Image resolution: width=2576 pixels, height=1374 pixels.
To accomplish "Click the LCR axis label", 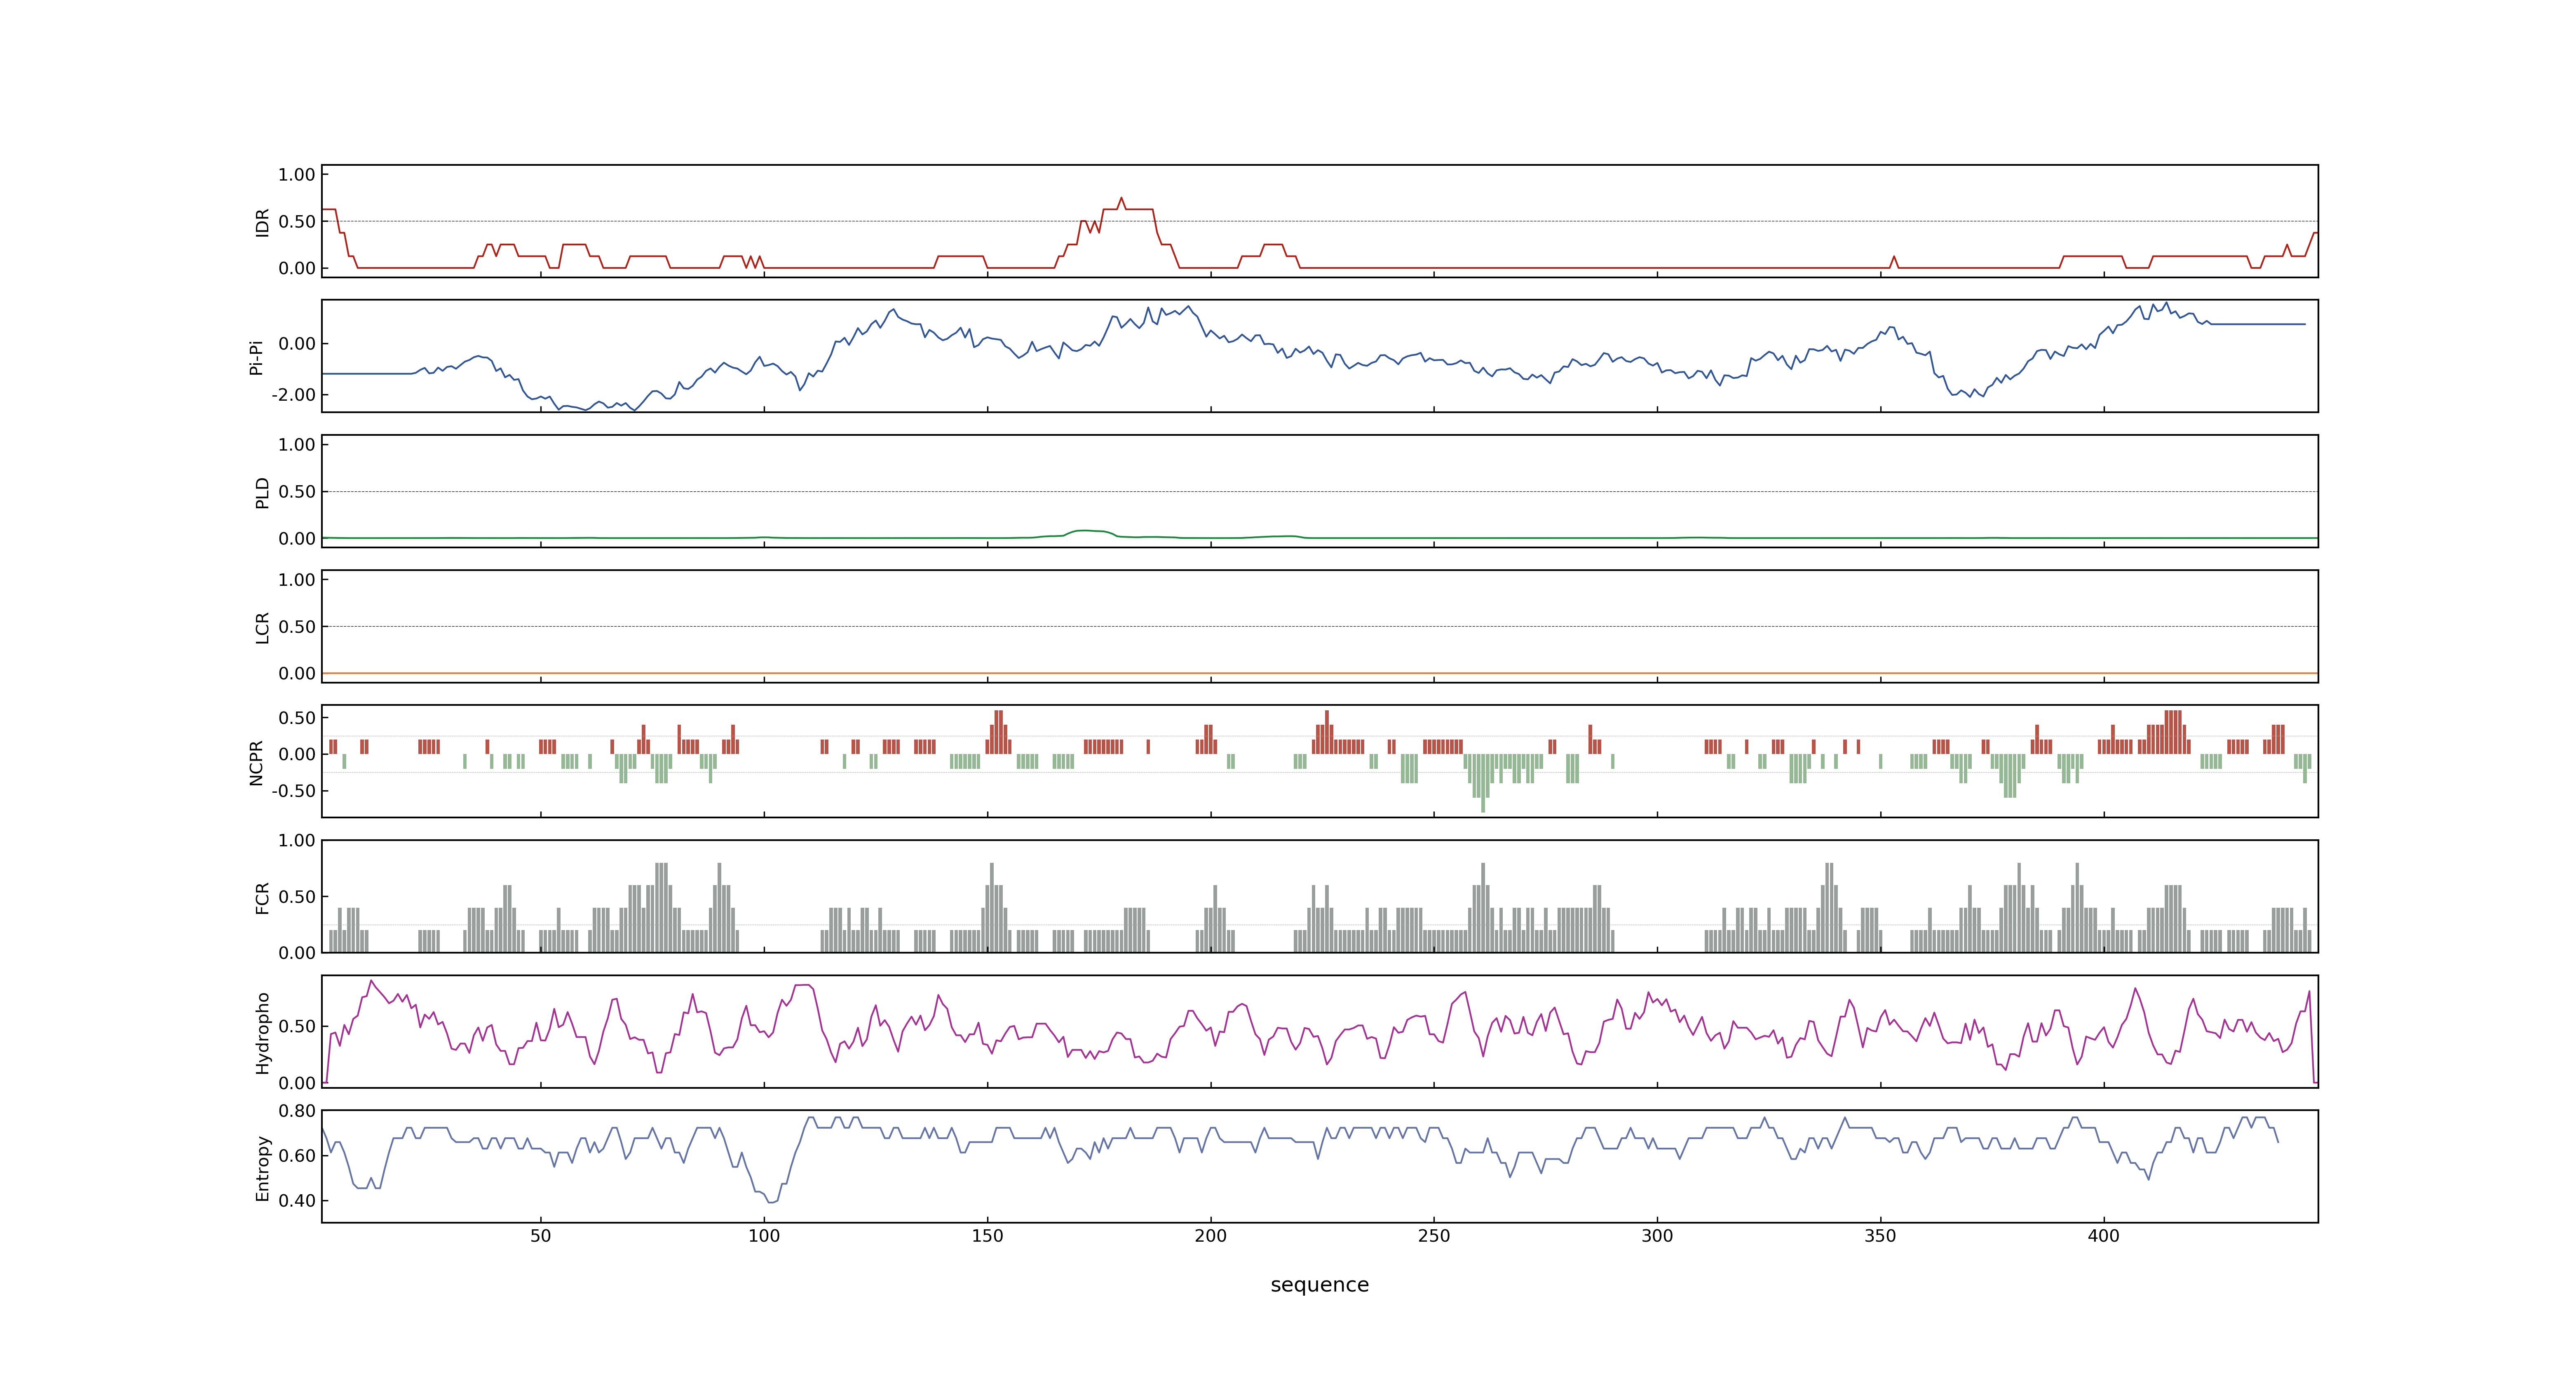I will (262, 627).
